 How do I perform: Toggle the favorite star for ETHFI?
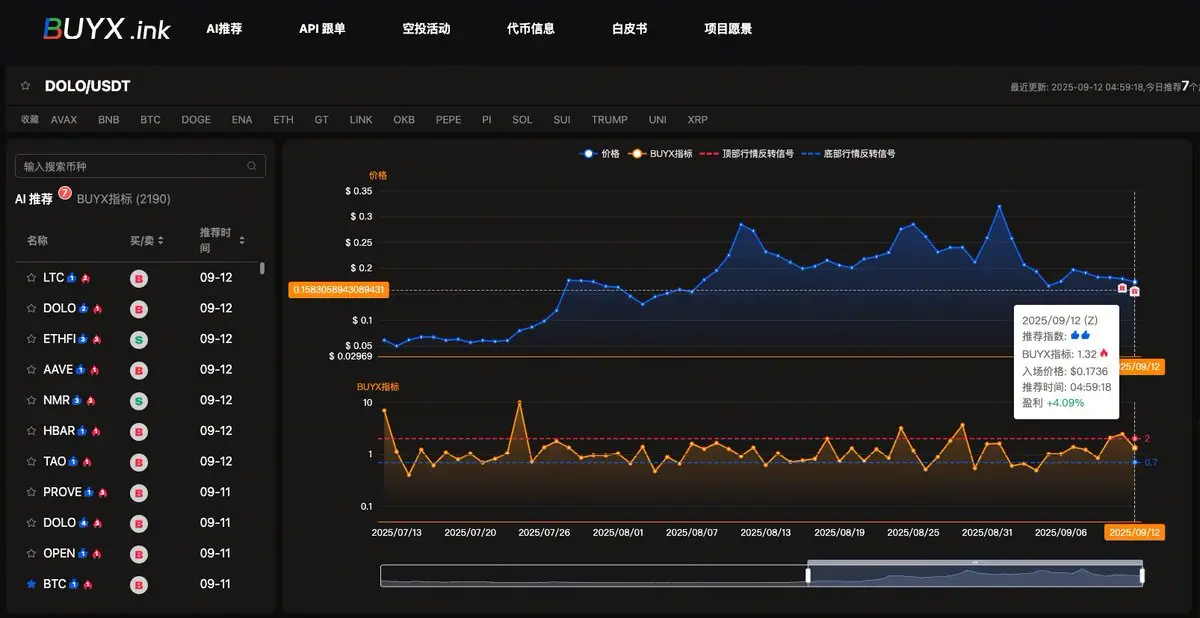tap(32, 339)
